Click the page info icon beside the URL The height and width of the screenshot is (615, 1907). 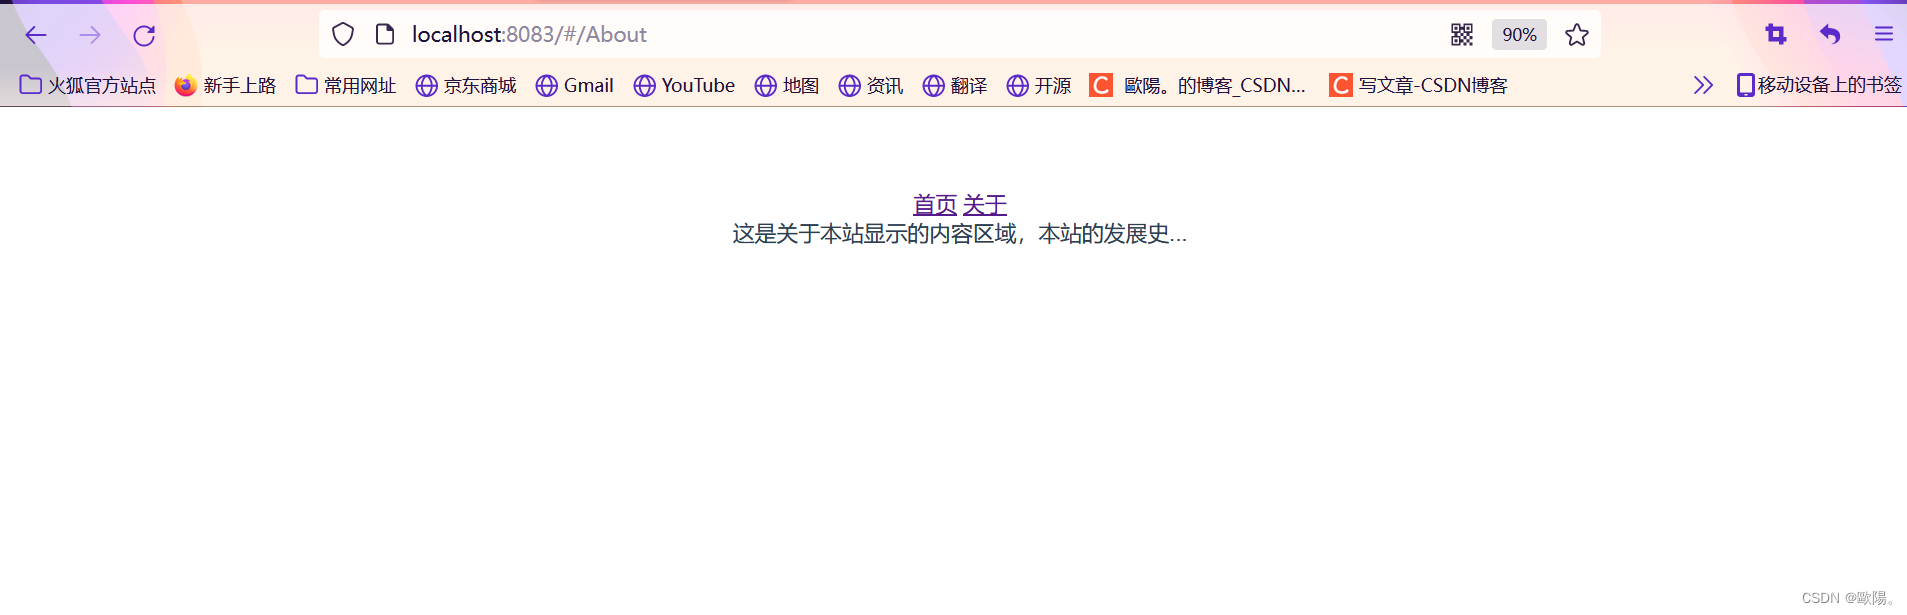coord(385,34)
